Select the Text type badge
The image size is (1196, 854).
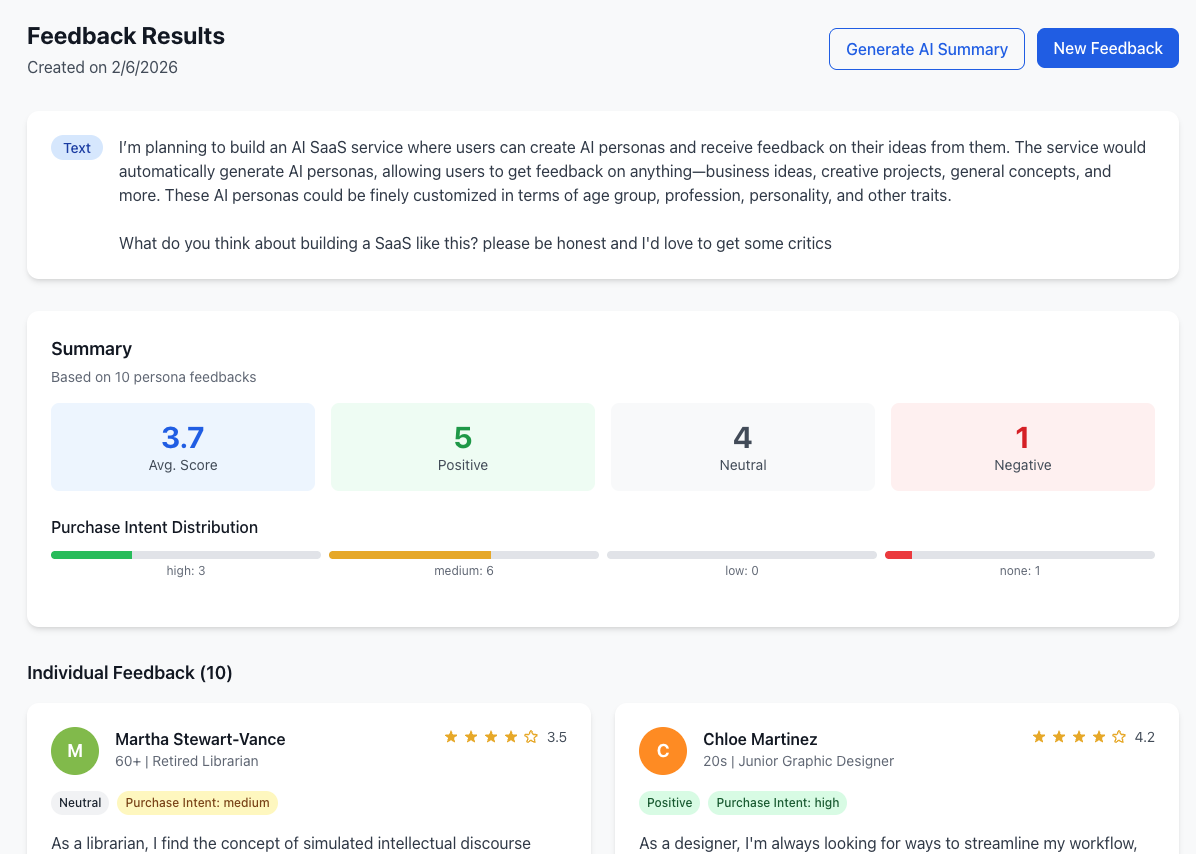(77, 148)
